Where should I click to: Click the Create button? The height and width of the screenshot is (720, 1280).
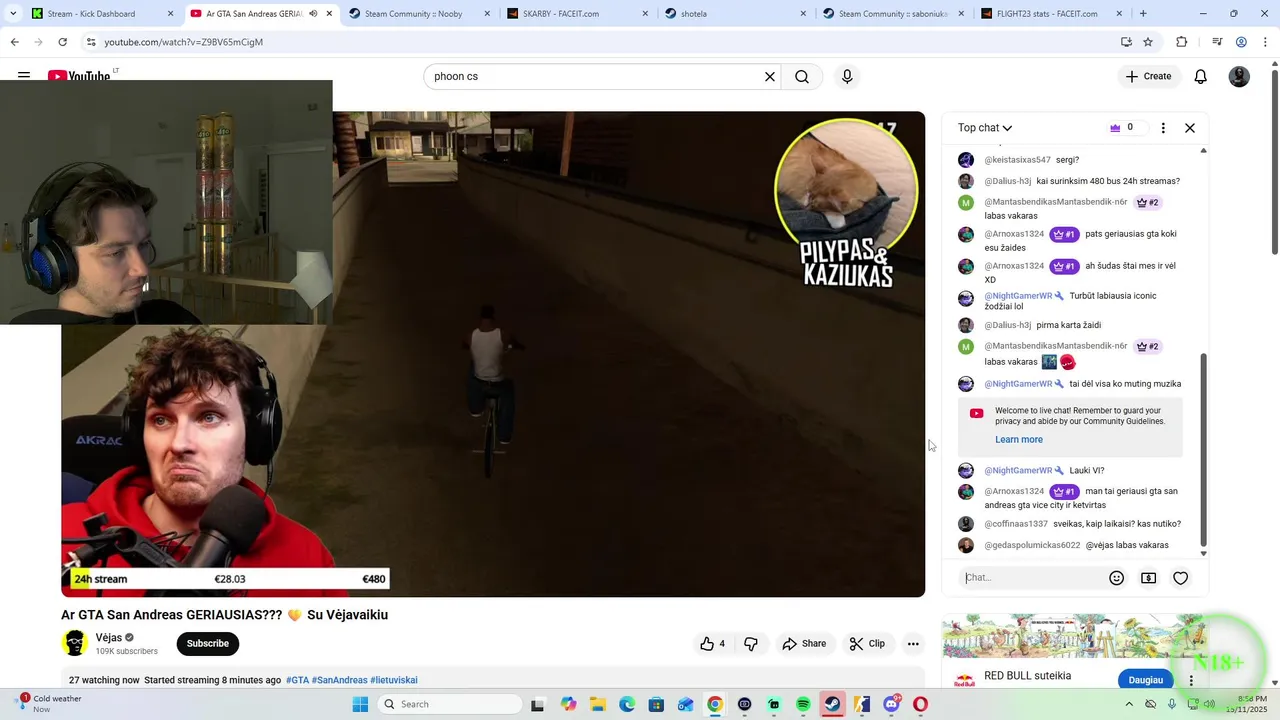click(x=1148, y=77)
